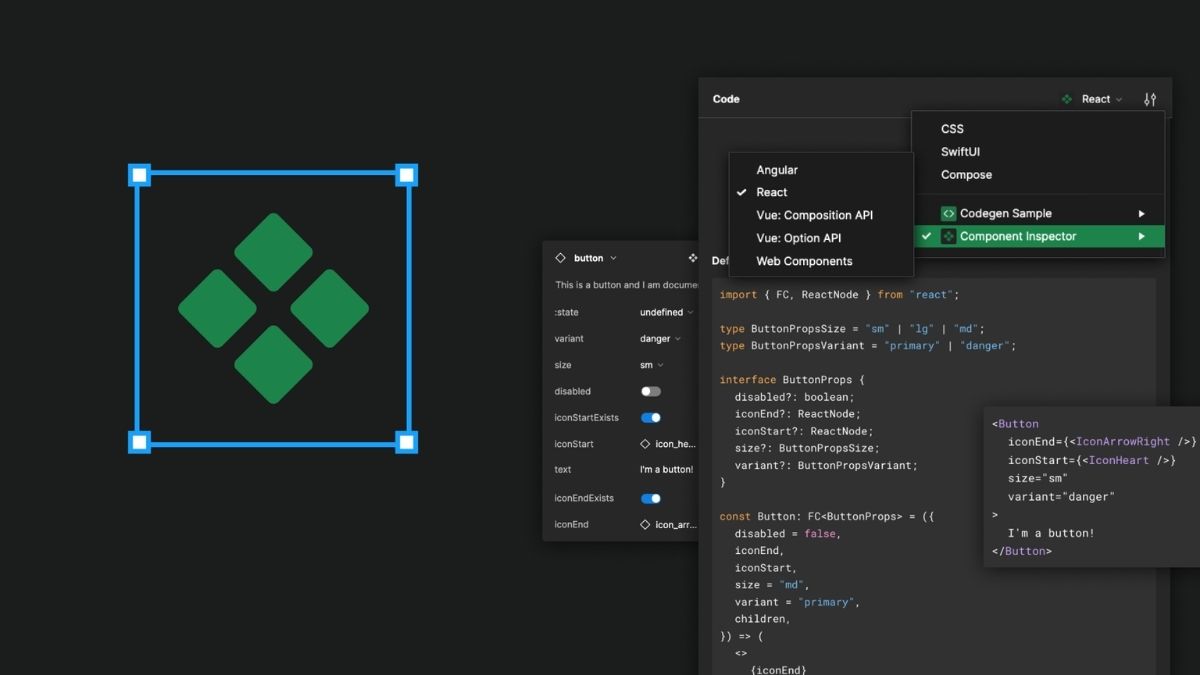This screenshot has height=675, width=1200.
Task: Click the closing </Button> tag in snippet
Action: tap(1022, 551)
